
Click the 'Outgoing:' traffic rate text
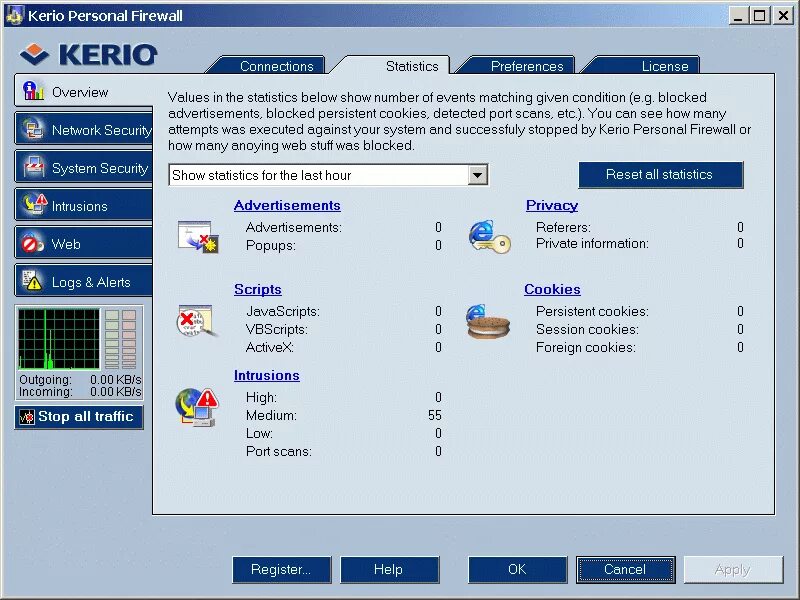[80, 380]
